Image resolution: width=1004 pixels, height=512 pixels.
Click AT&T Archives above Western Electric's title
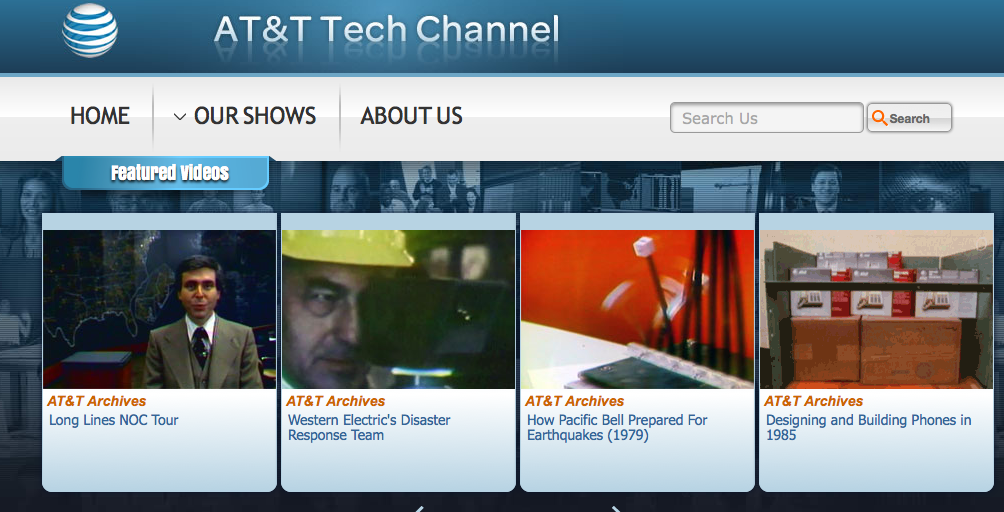tap(336, 401)
